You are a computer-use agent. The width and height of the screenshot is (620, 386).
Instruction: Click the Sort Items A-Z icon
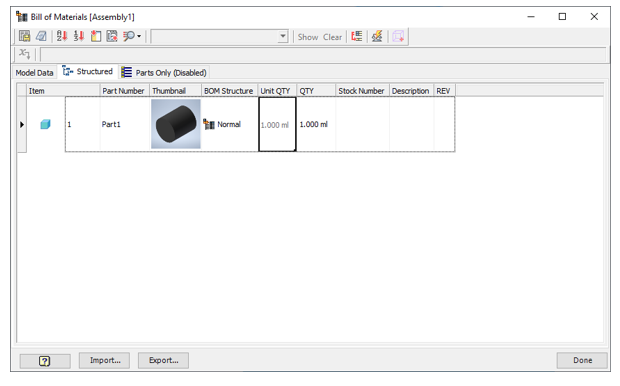point(62,36)
